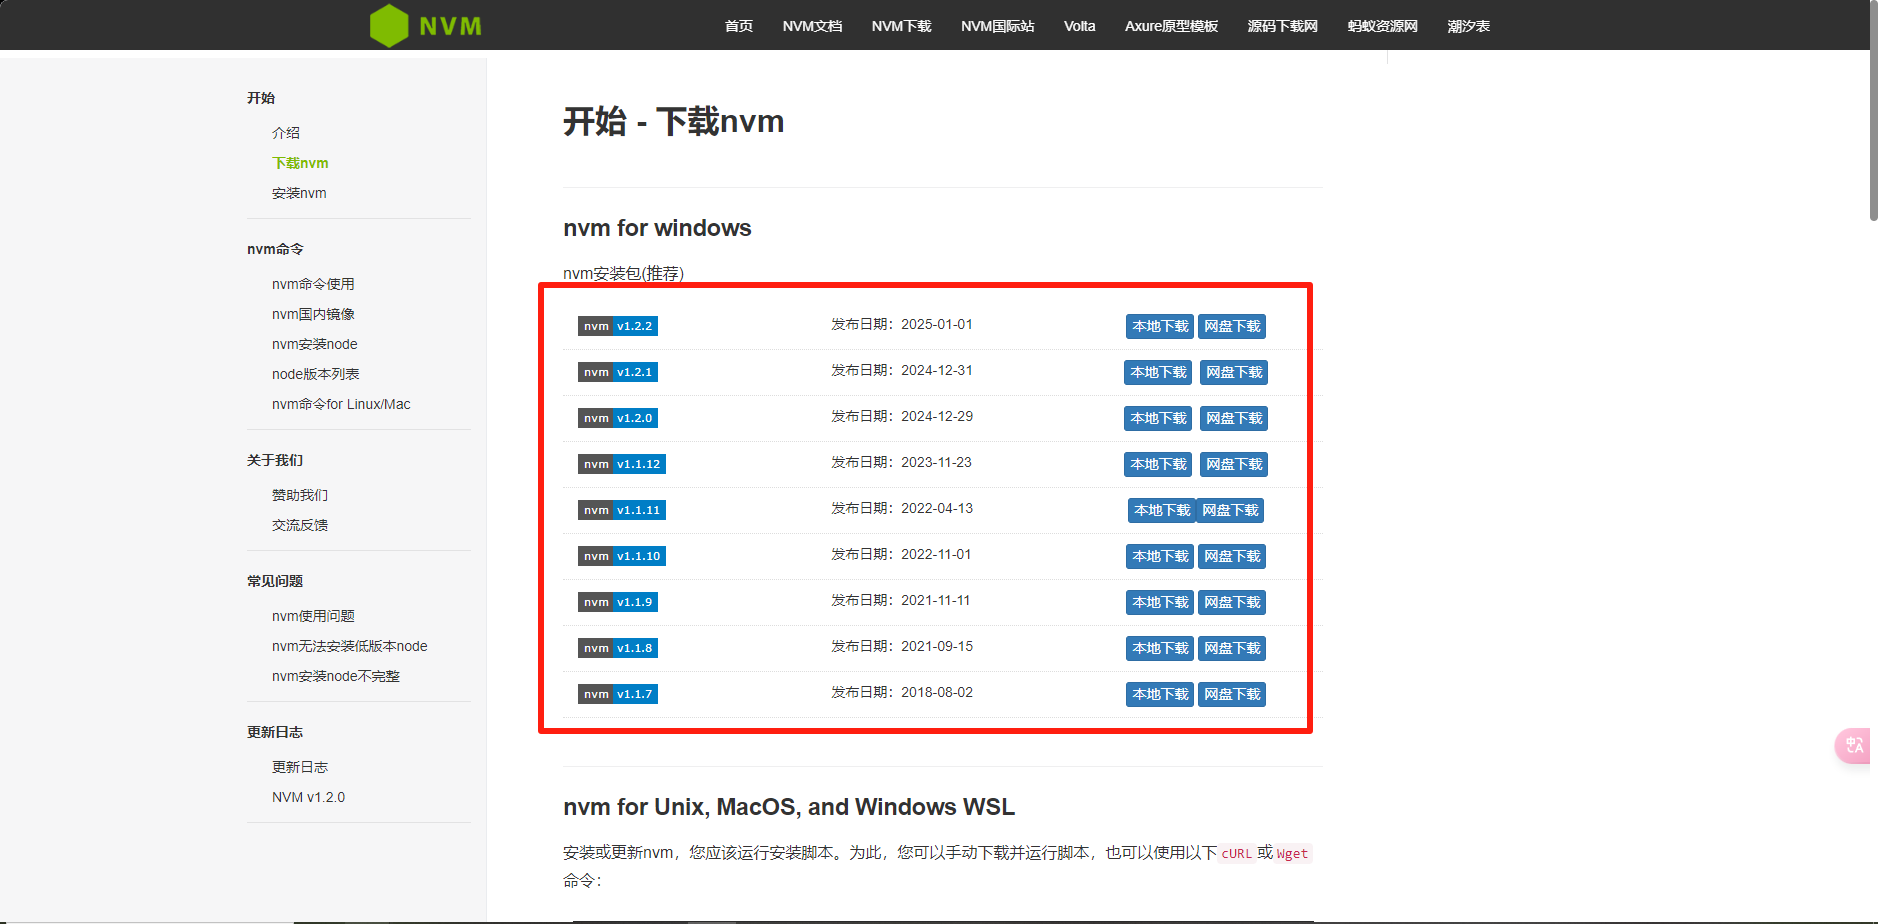Click the page vertical scrollbar thumb
Viewport: 1878px width, 924px height.
[x=1873, y=110]
